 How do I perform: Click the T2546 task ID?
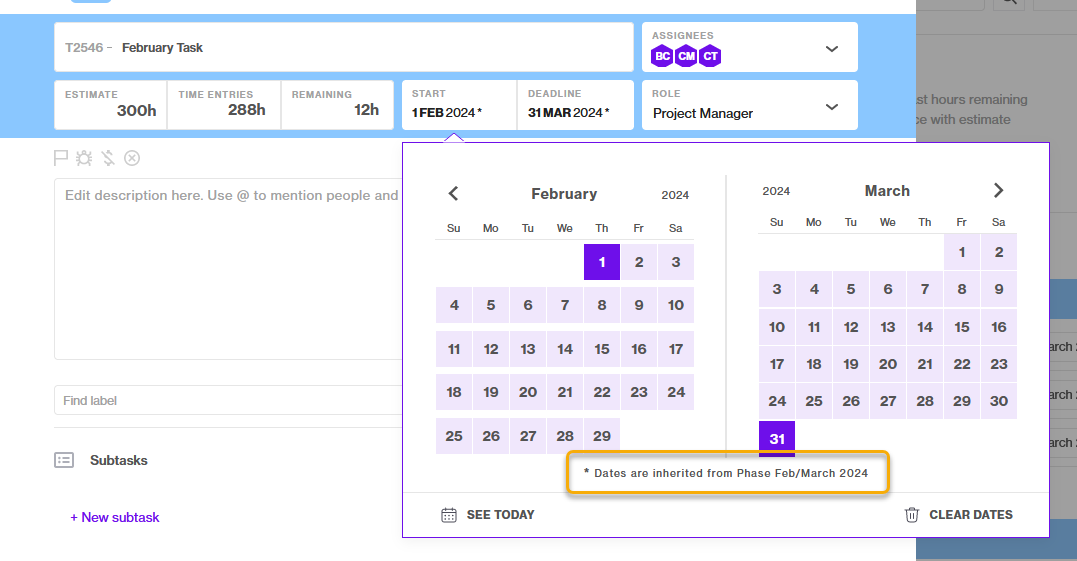[x=84, y=47]
